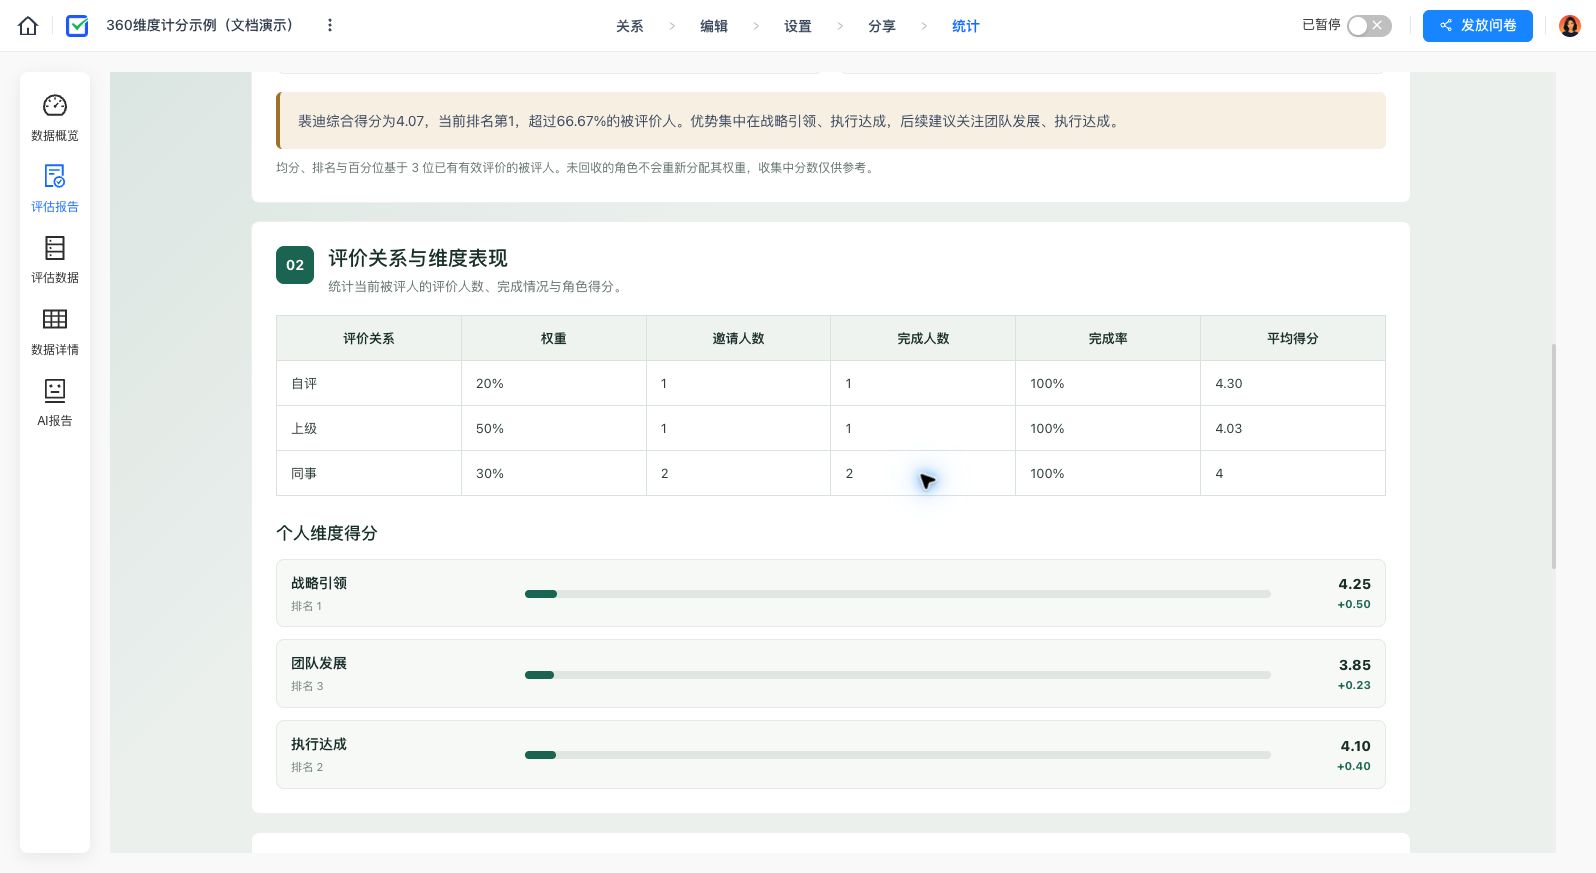Switch to the 统计 step tab
1596x873 pixels.
point(966,26)
